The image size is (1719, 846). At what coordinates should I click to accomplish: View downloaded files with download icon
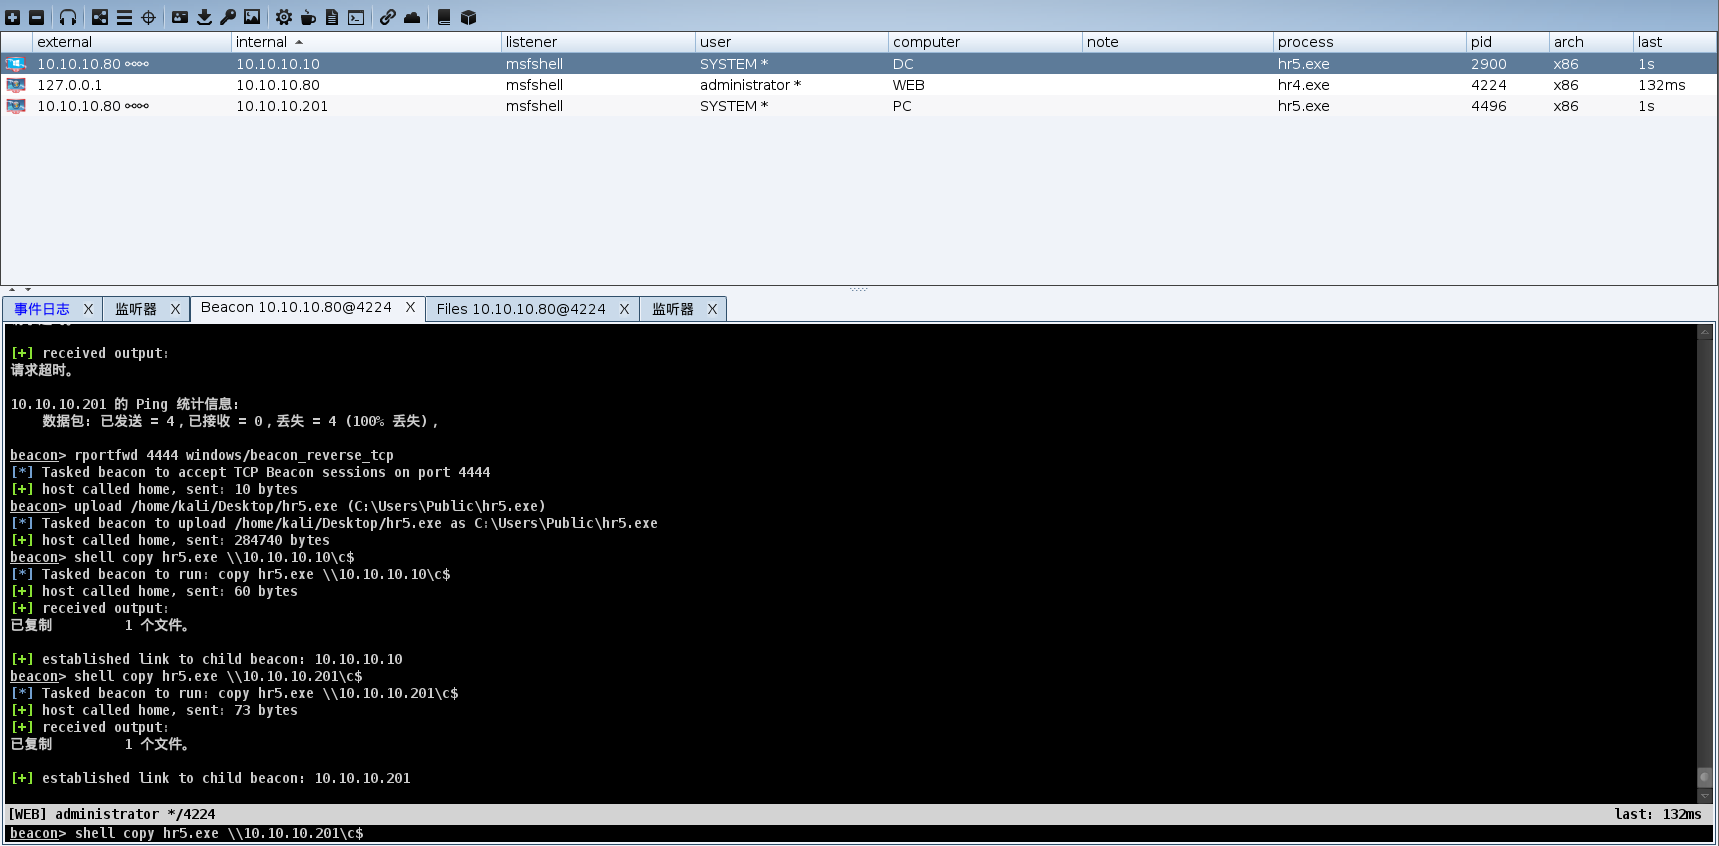[204, 17]
